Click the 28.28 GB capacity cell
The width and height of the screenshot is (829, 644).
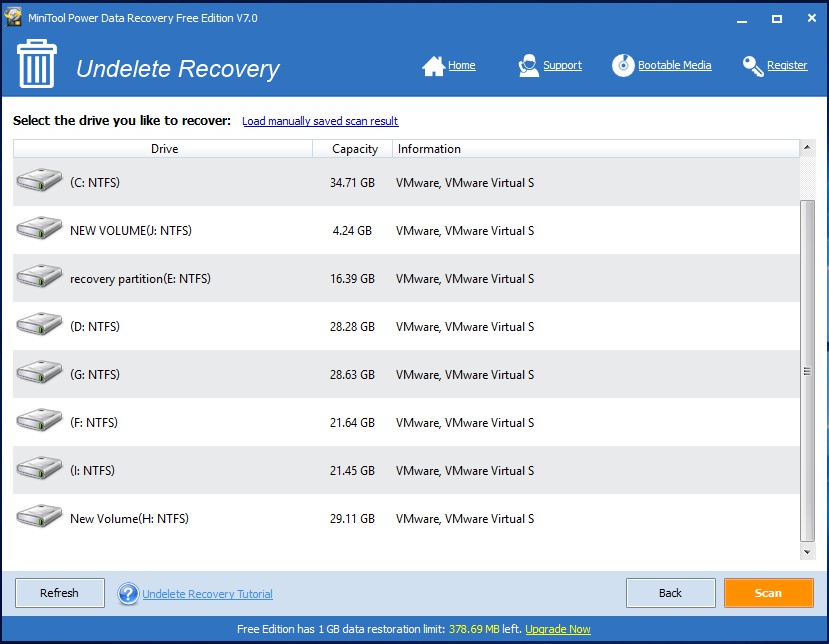tap(352, 327)
